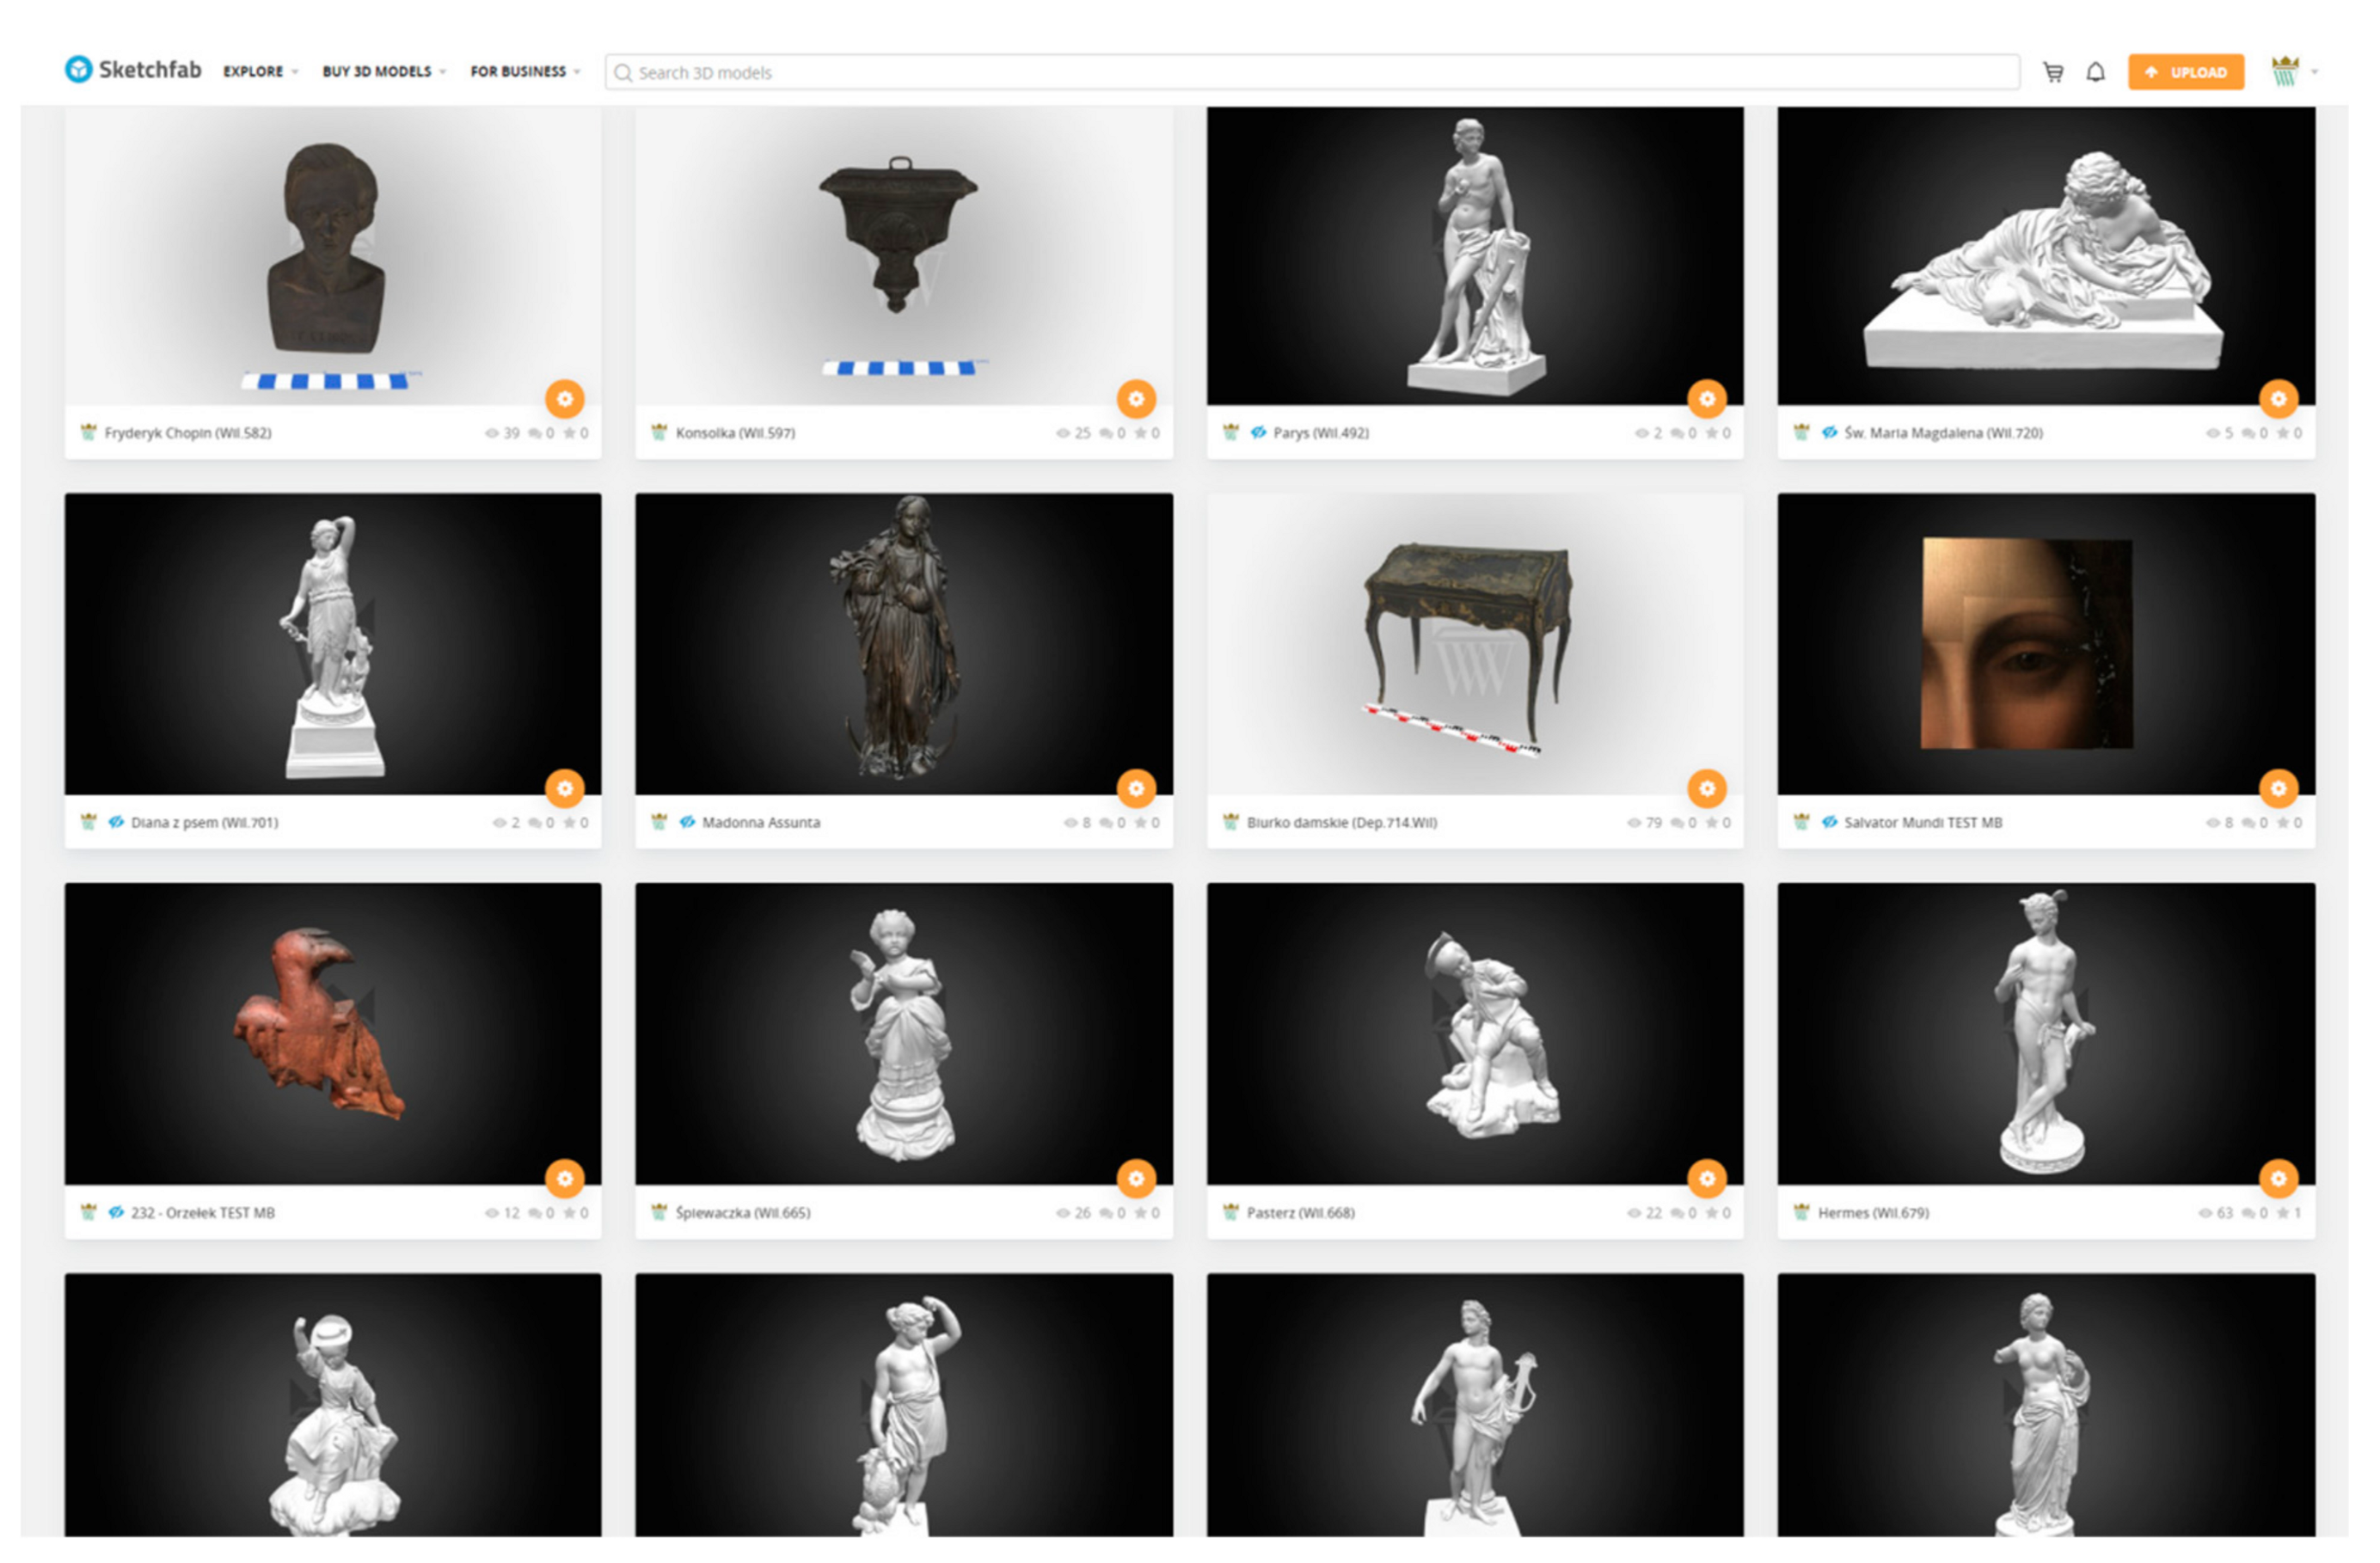This screenshot has width=2380, height=1563.
Task: Open the notifications bell
Action: [2095, 72]
